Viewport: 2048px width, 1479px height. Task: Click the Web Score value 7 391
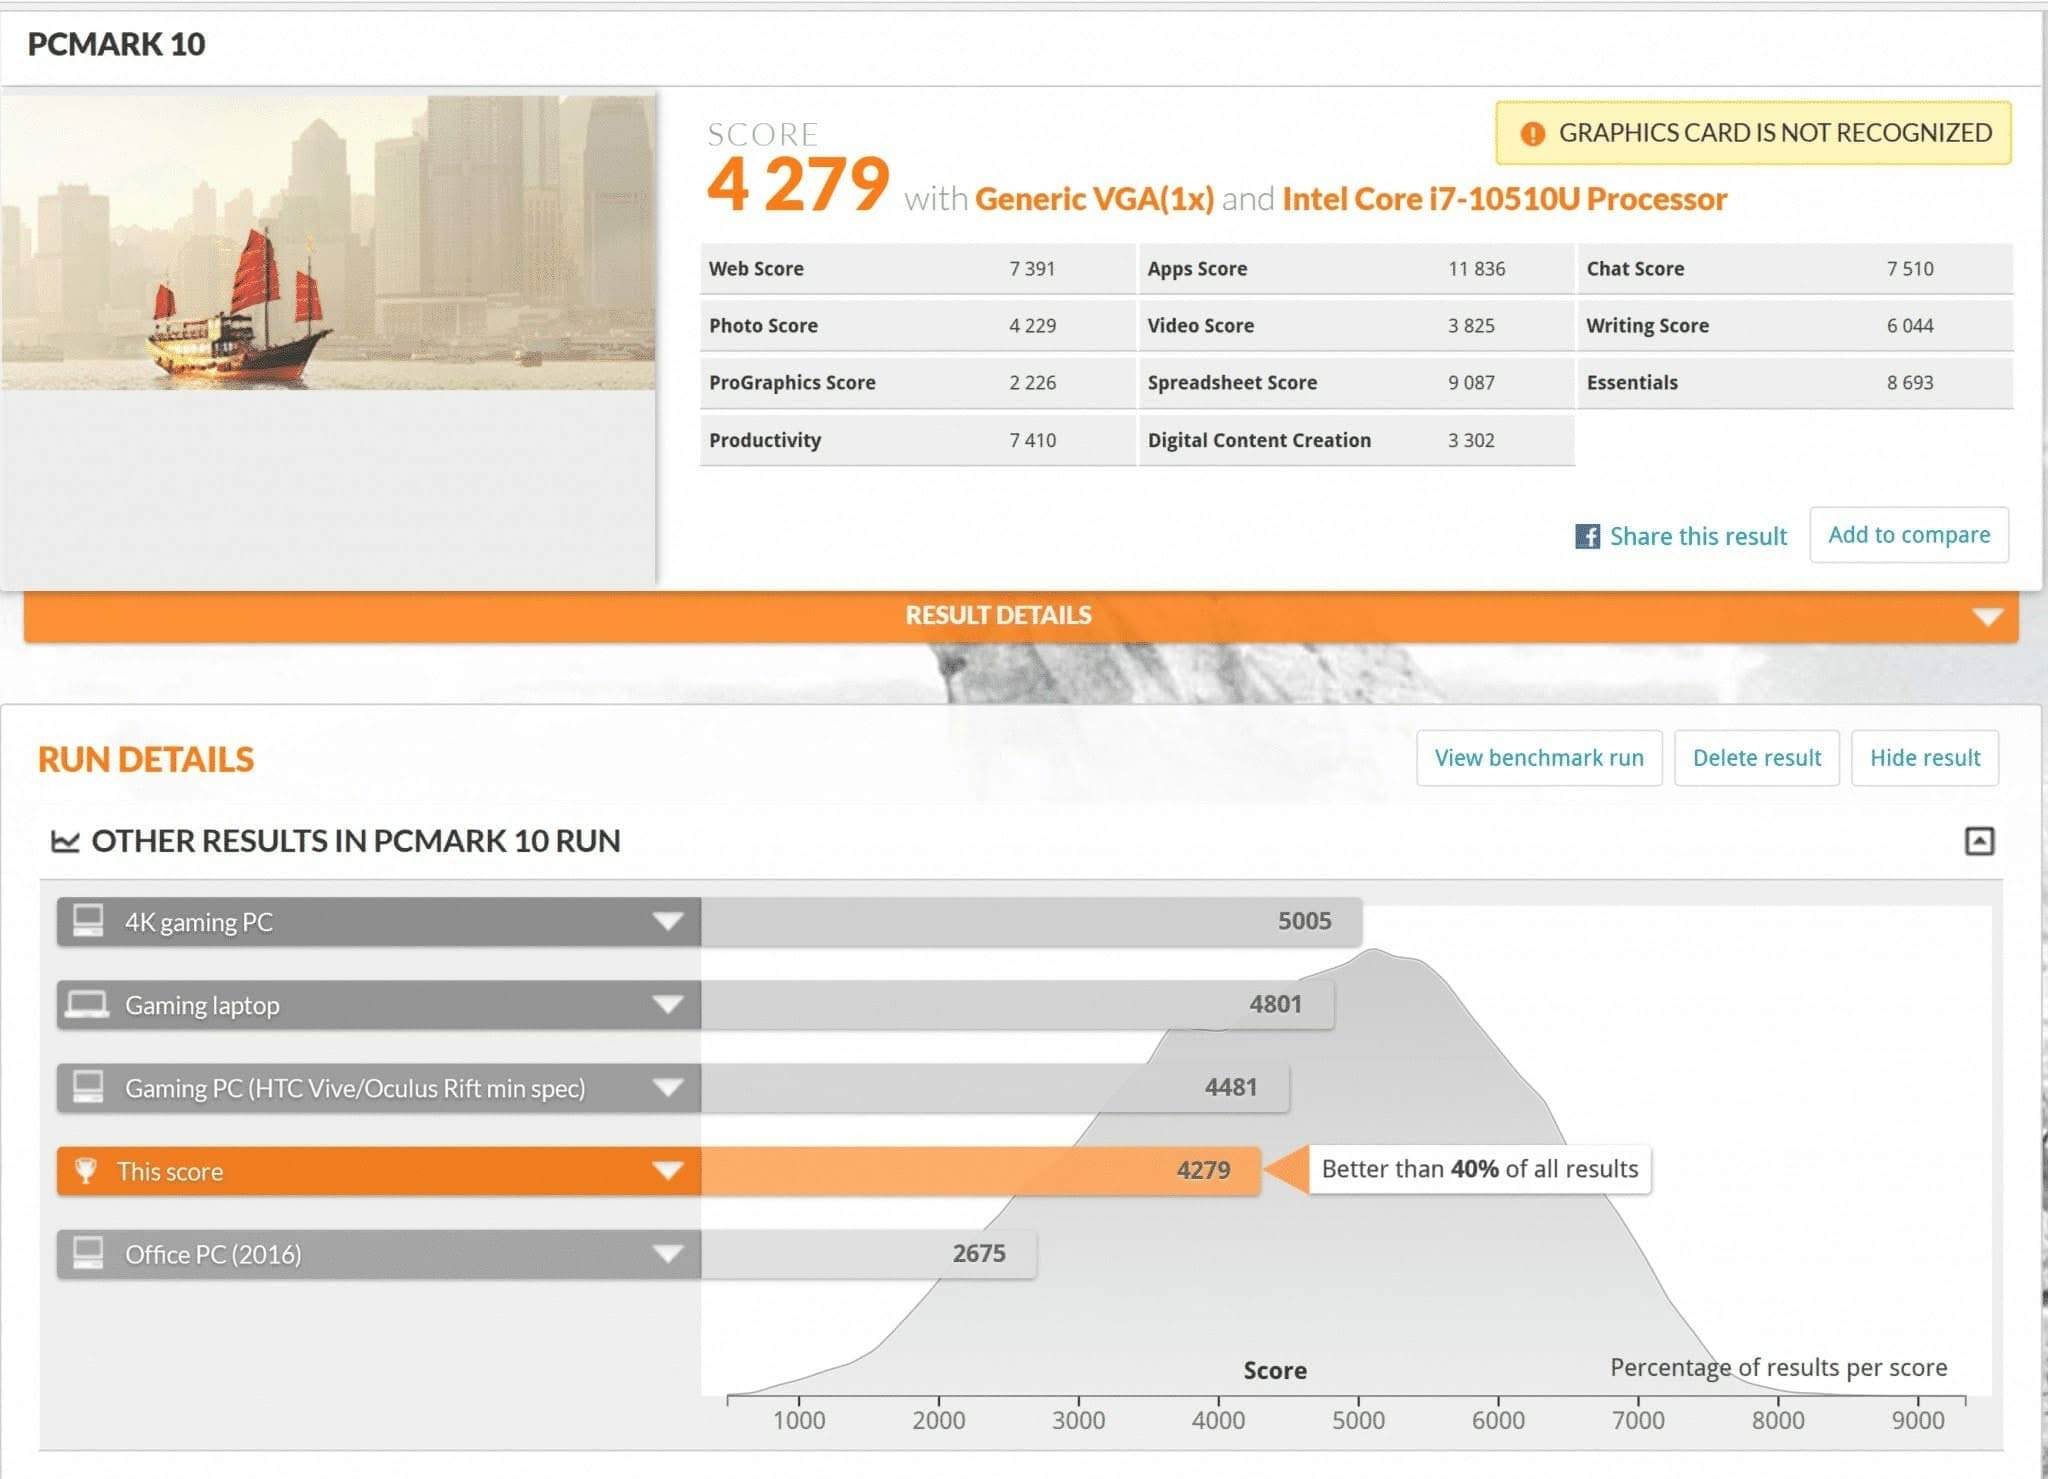coord(1032,269)
